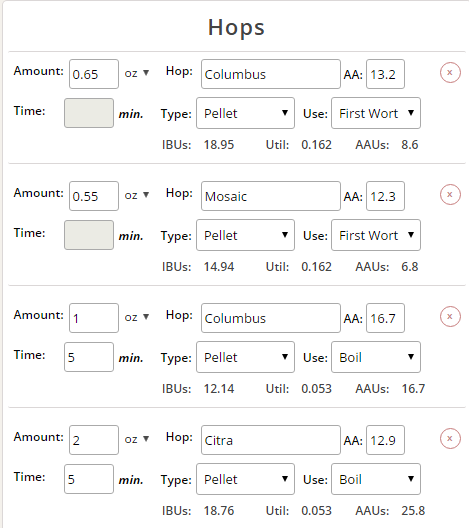The height and width of the screenshot is (528, 469).
Task: Open Type dropdown for Mosaic hop
Action: [245, 235]
